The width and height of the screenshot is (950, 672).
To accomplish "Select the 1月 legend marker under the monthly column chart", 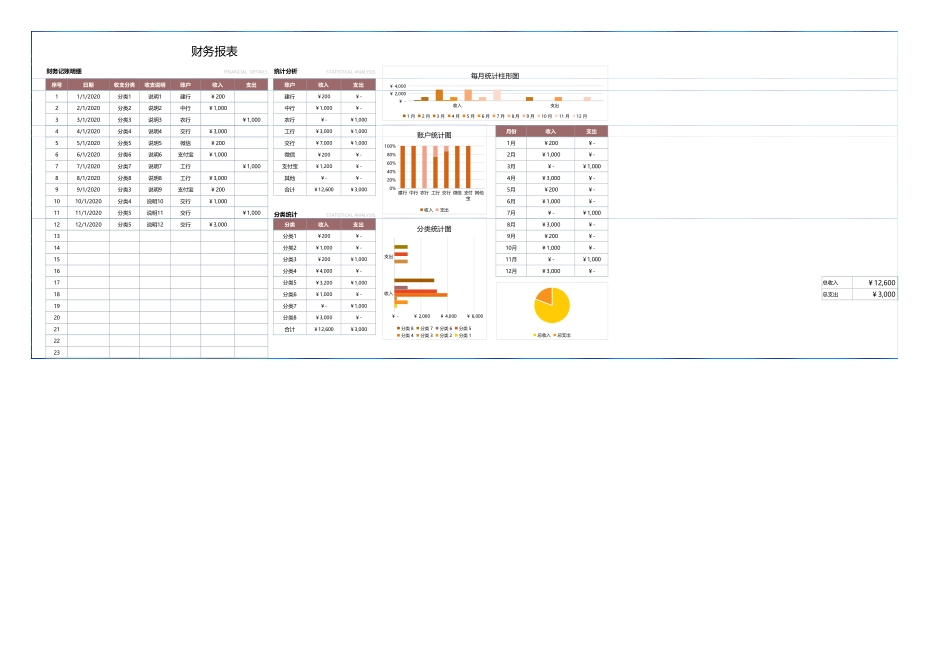I will [404, 115].
